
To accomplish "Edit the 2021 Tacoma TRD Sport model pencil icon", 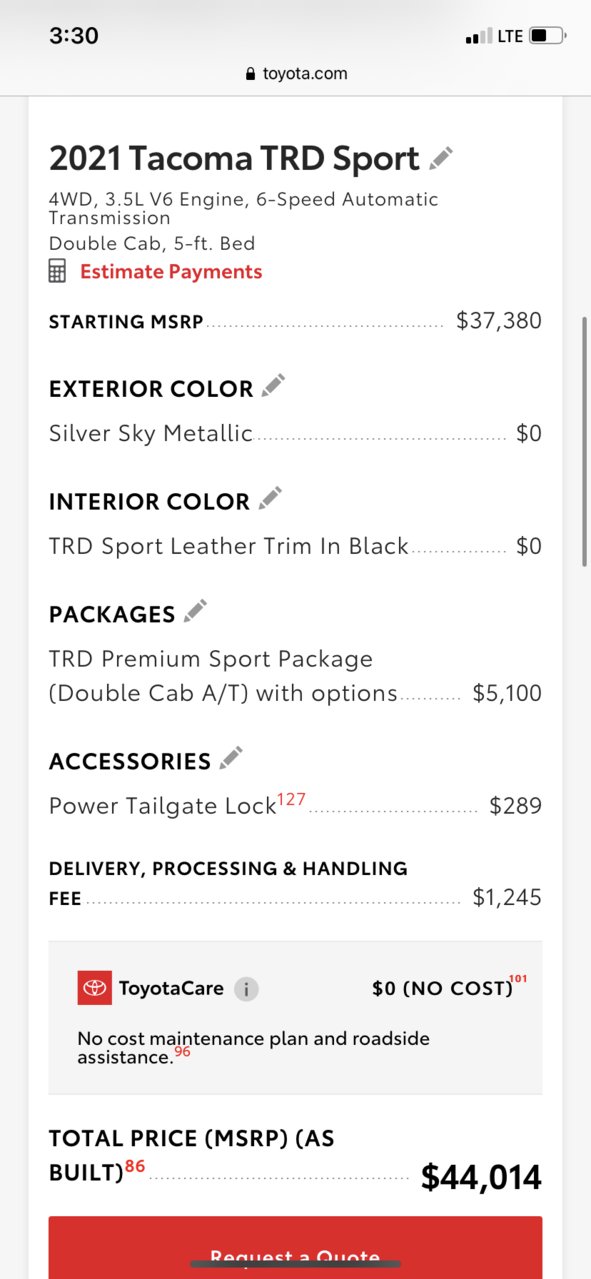I will pos(441,158).
